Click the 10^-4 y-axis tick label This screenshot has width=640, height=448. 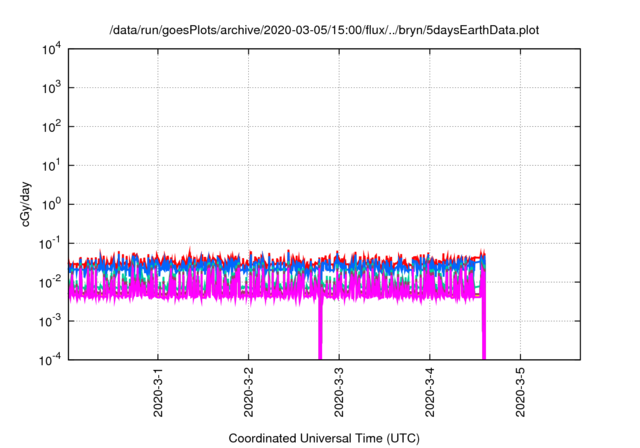click(x=50, y=360)
